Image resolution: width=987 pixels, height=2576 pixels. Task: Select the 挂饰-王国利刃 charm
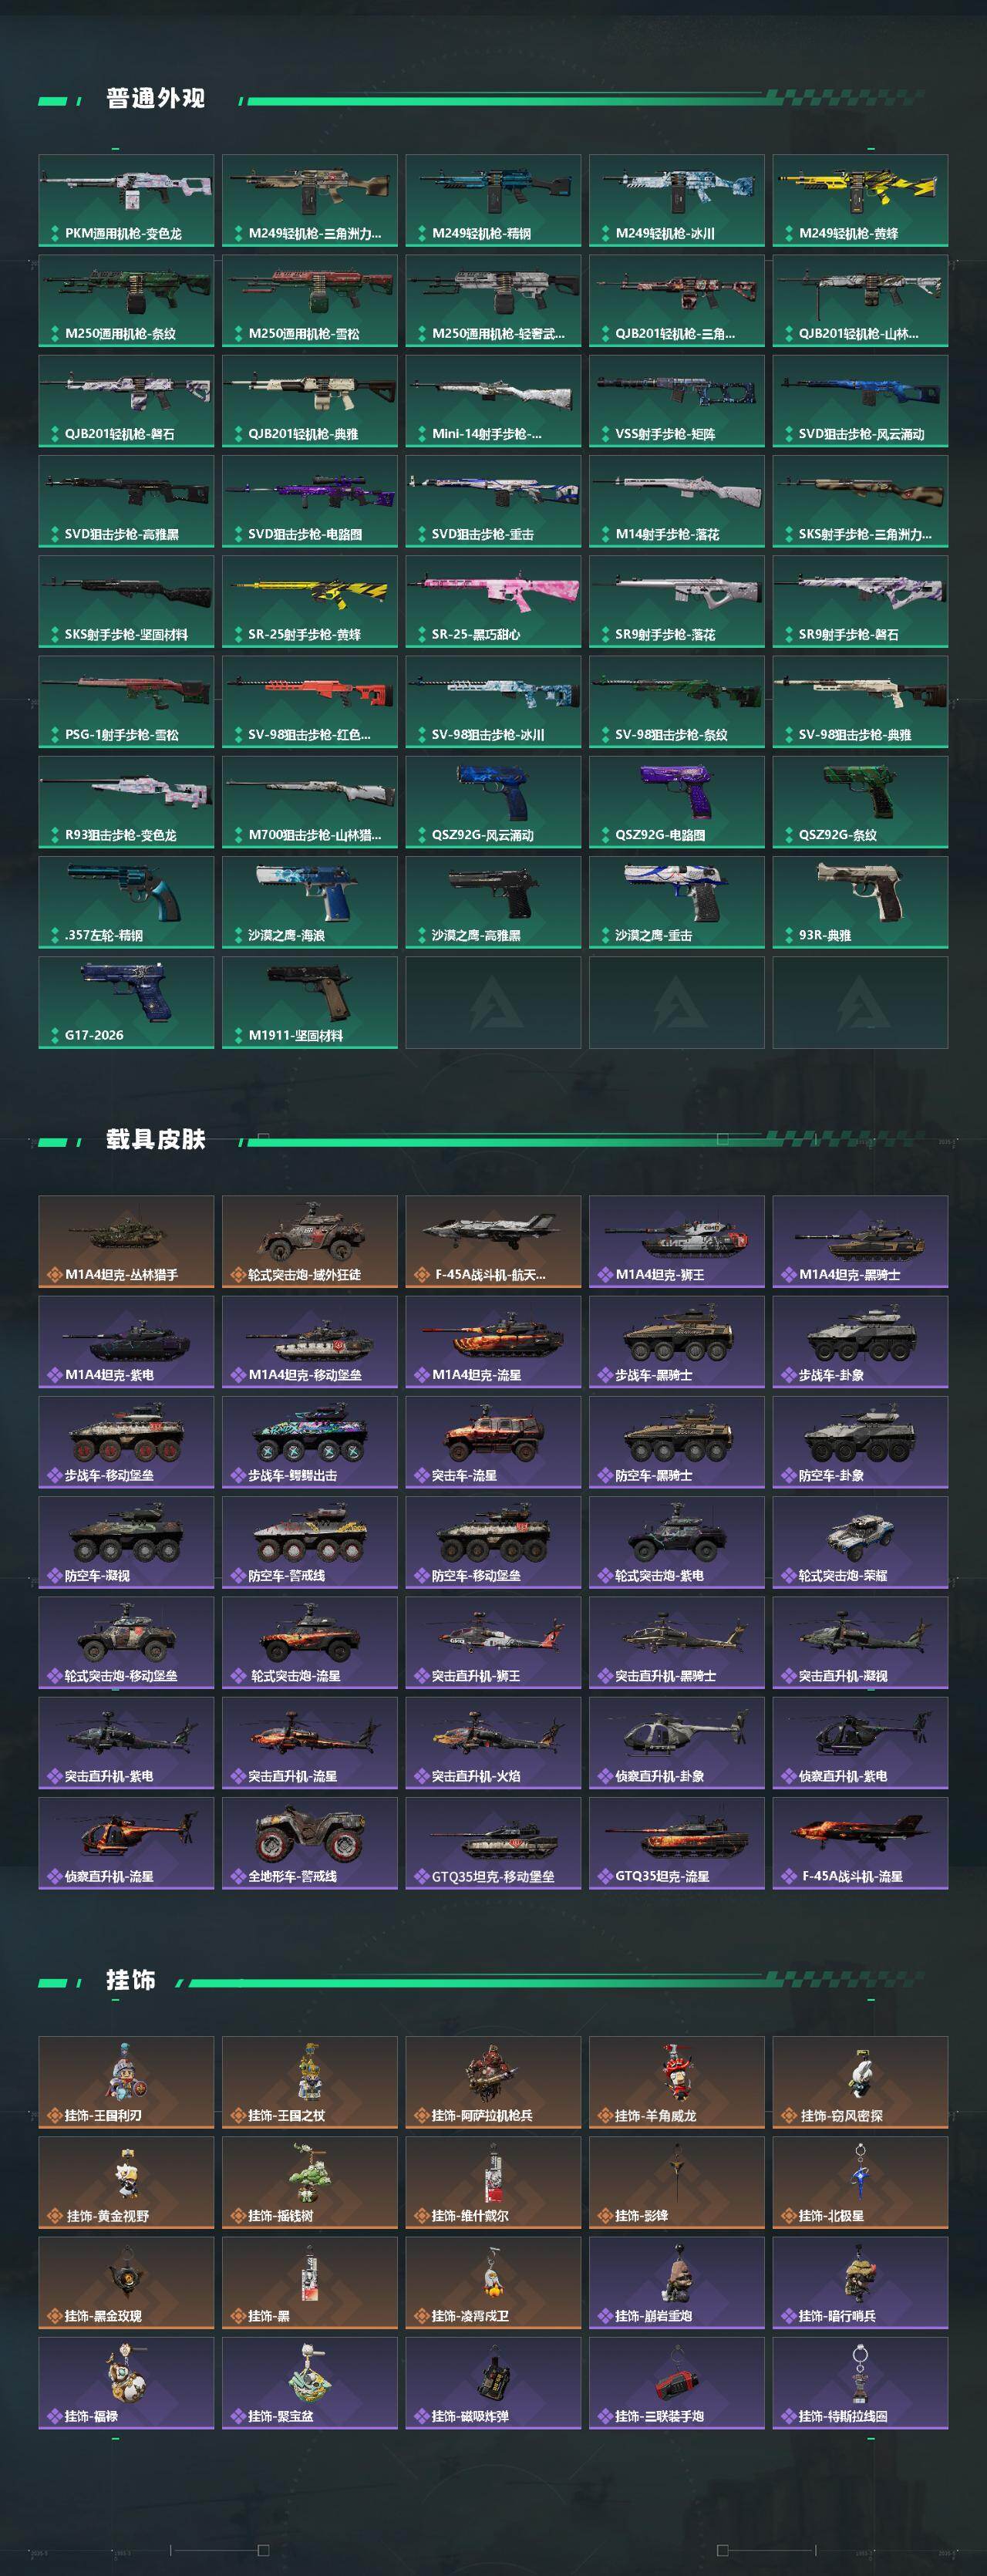pos(126,2083)
